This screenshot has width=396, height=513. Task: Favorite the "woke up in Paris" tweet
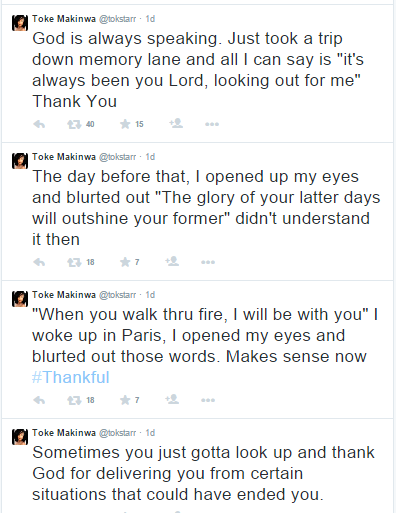pyautogui.click(x=125, y=400)
